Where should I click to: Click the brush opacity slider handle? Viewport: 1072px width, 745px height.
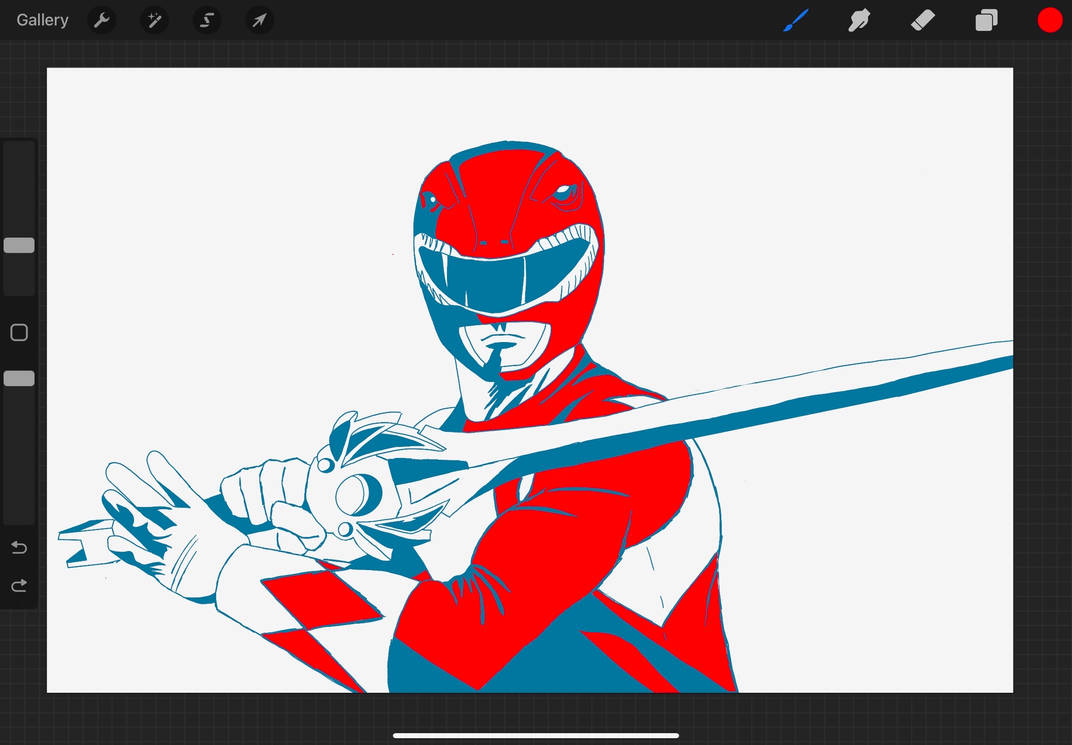point(19,379)
